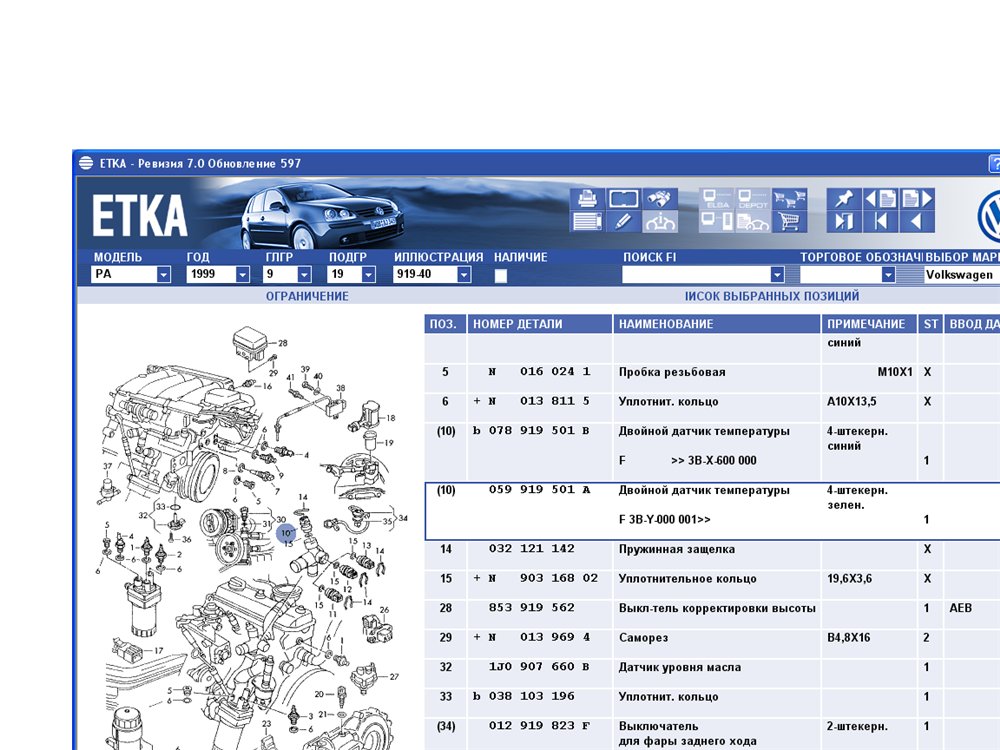
Task: Open the vehicle information icon
Action: (x=660, y=222)
